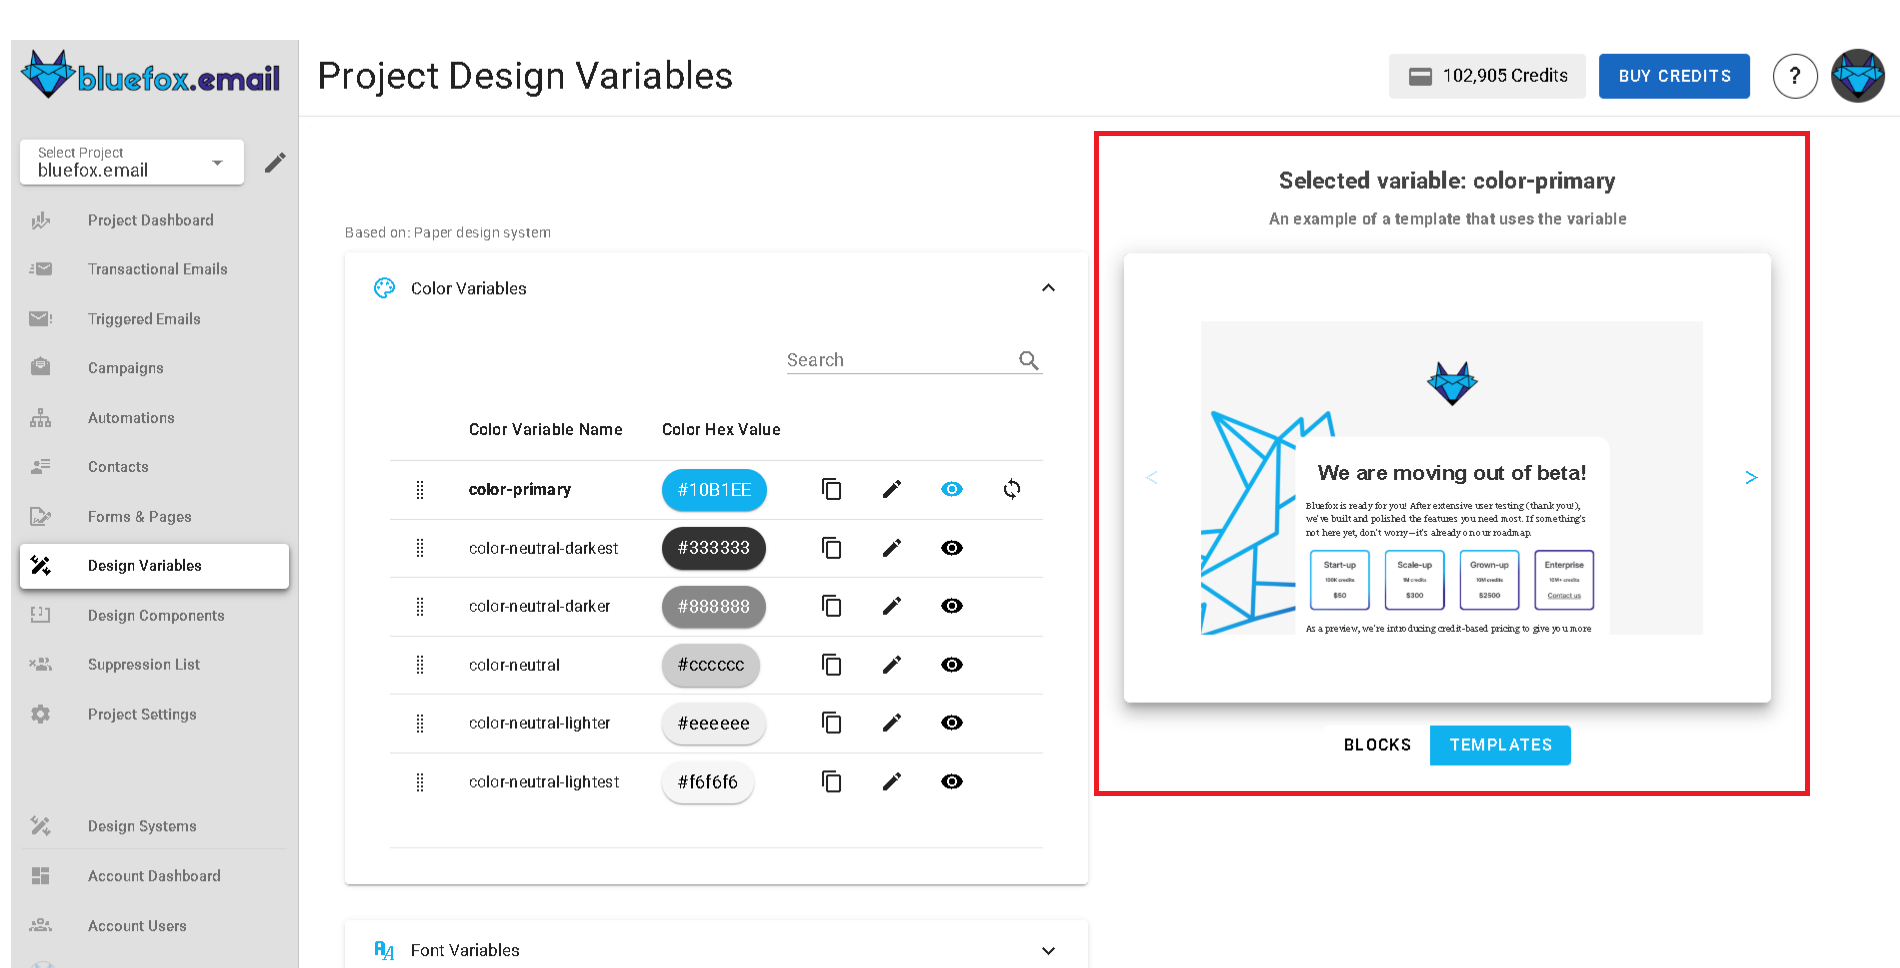Open Project Settings
This screenshot has width=1900, height=968.
[x=154, y=715]
